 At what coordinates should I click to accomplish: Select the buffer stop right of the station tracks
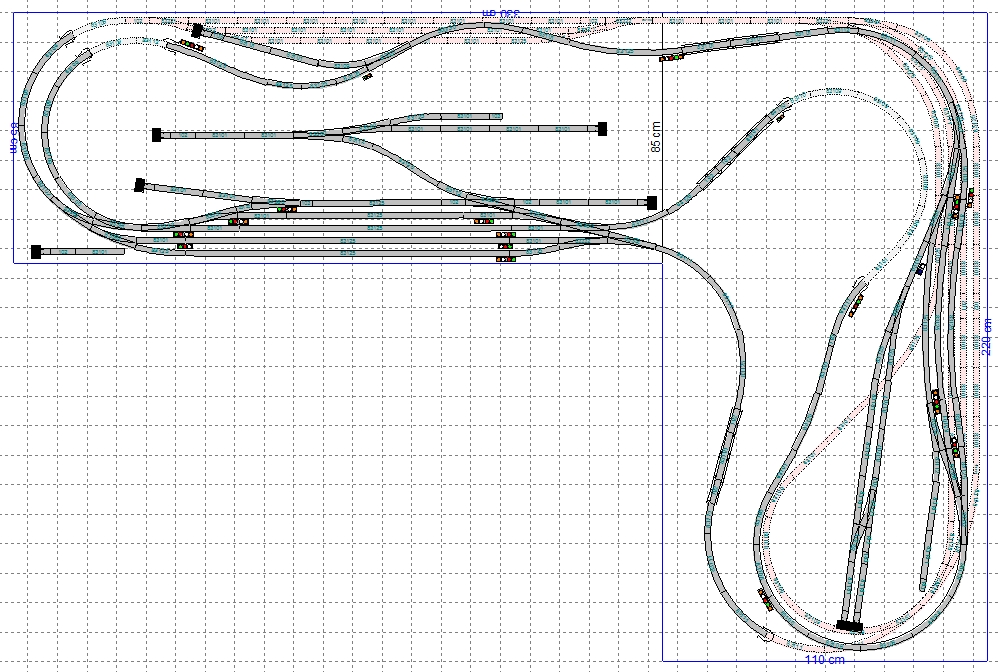point(652,202)
